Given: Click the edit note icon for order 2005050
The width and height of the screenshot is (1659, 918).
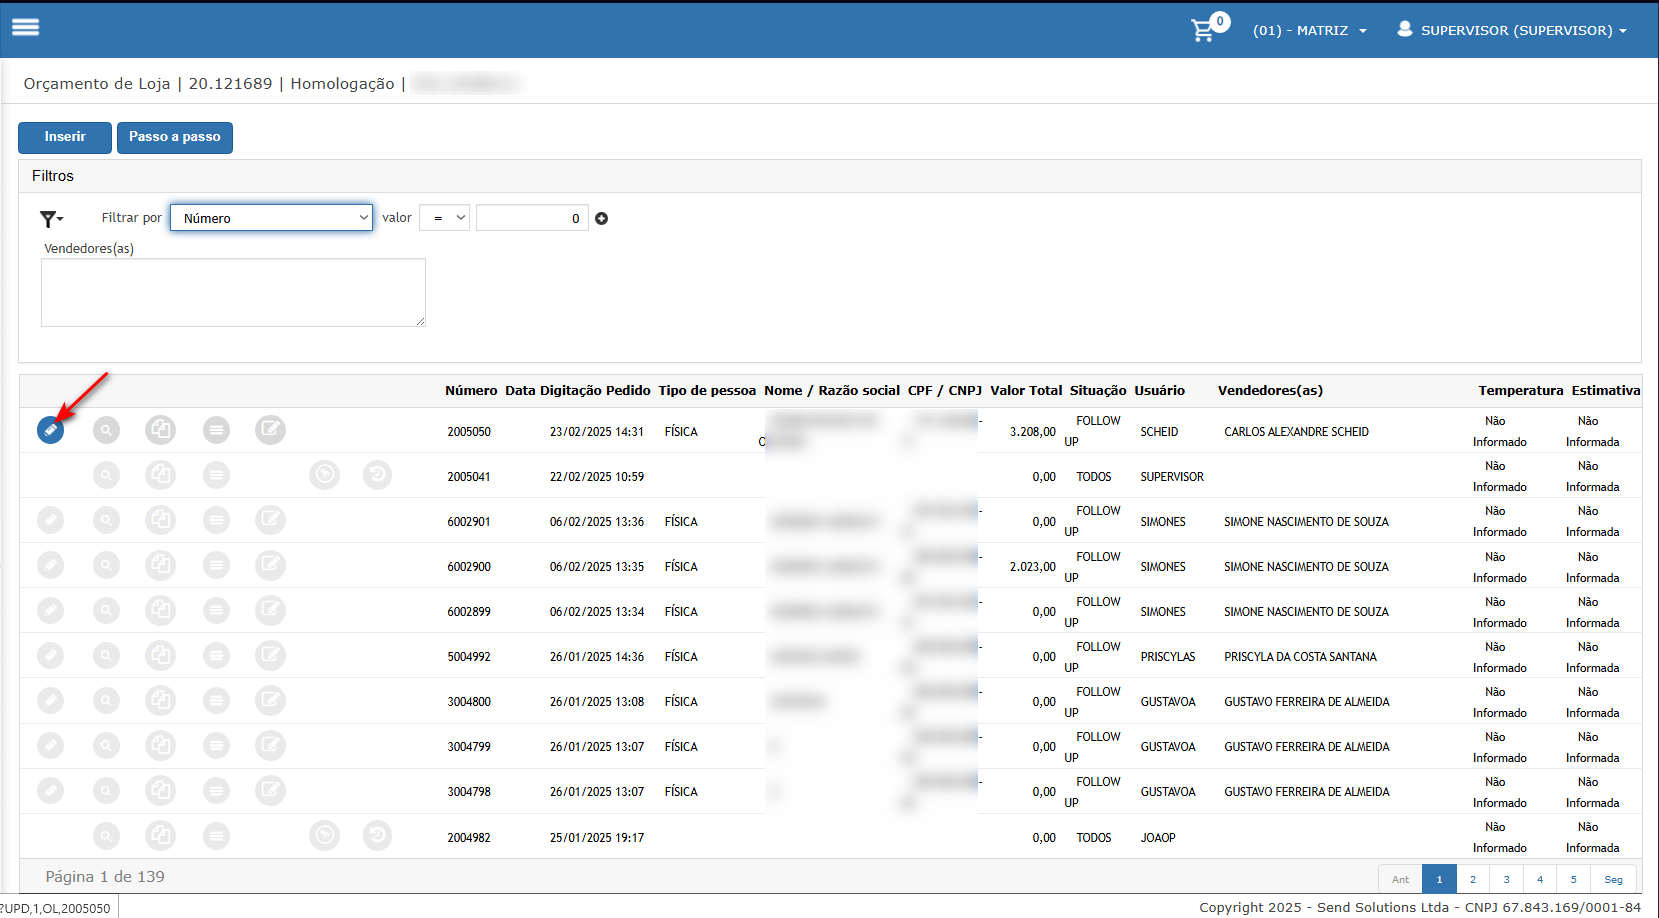Looking at the screenshot, I should [270, 430].
